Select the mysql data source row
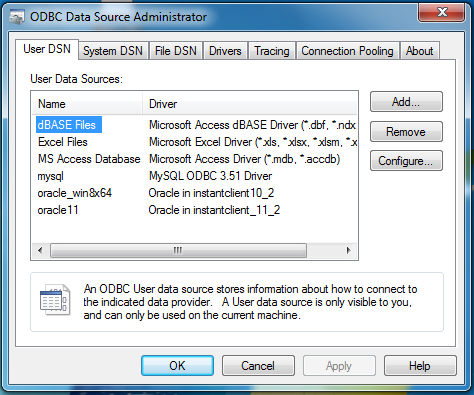This screenshot has width=474, height=395. [50, 176]
